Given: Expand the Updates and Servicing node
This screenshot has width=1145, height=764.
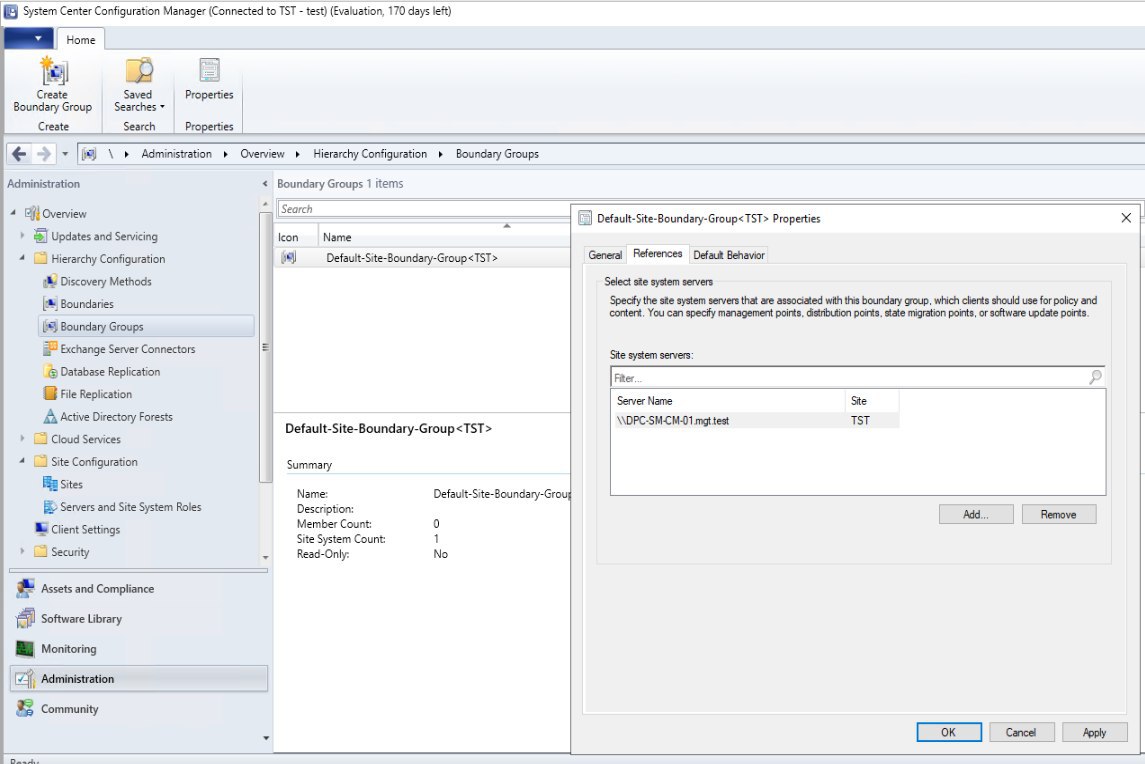Looking at the screenshot, I should (x=22, y=235).
